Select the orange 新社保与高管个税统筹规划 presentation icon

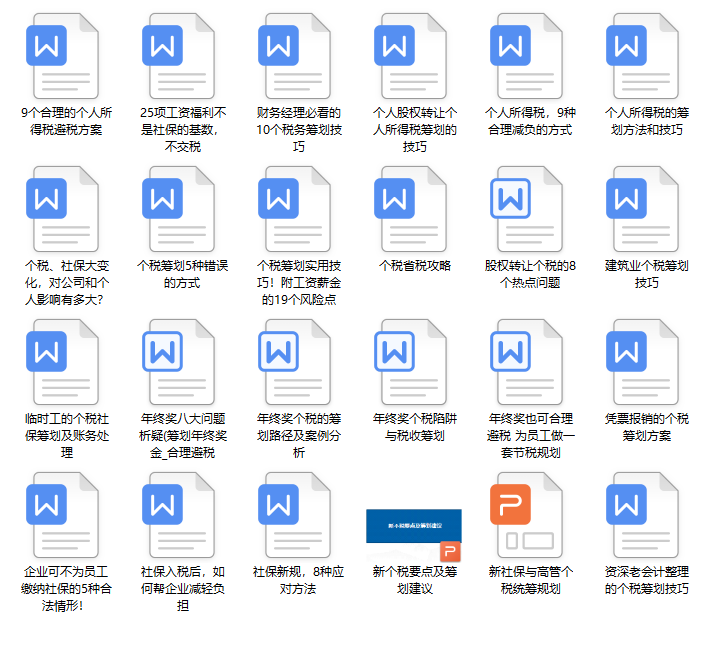(527, 515)
